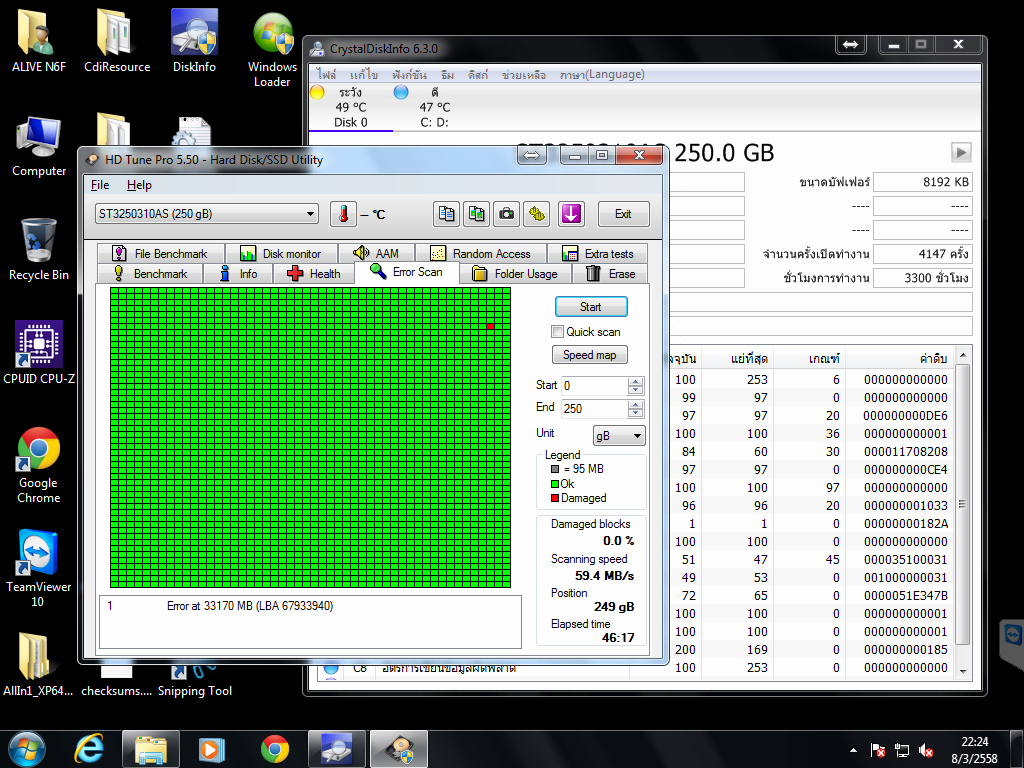Open Snipping Tool desktop shortcut
Viewport: 1024px width, 768px height.
point(195,681)
